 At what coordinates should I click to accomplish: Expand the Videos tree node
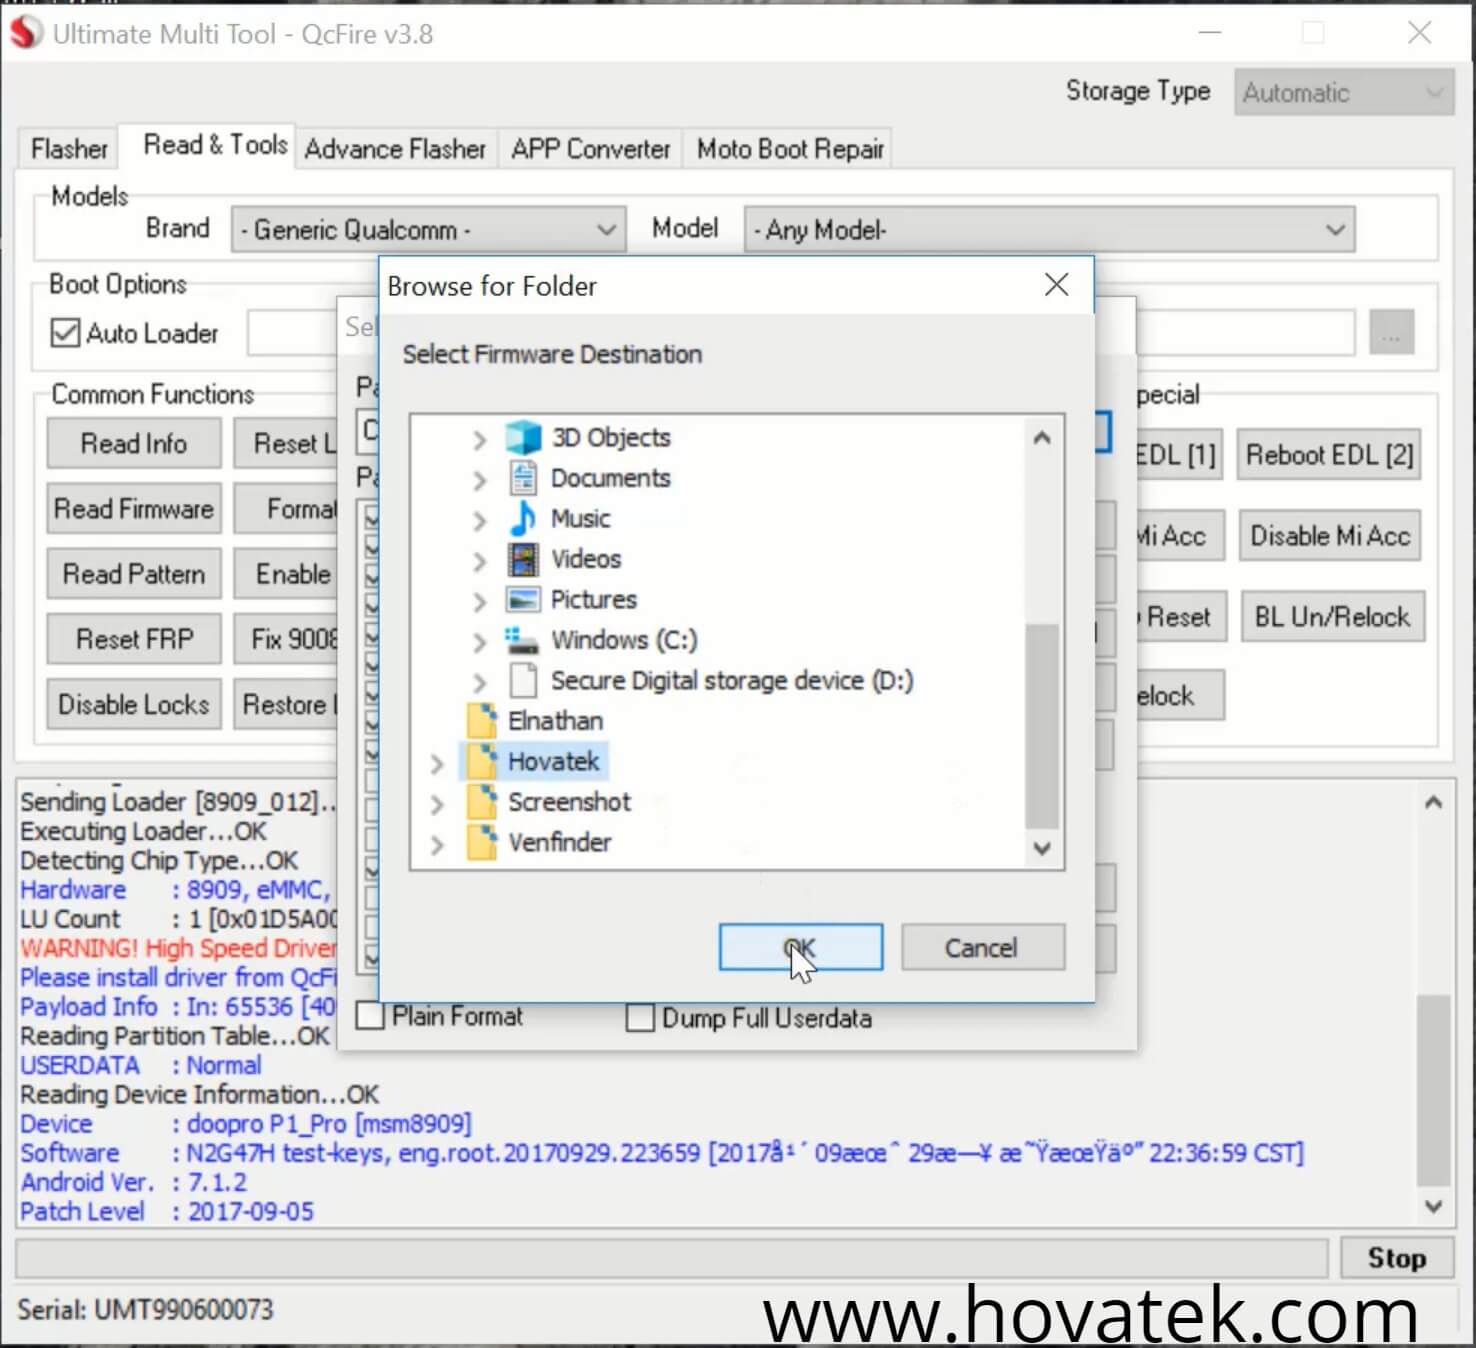(480, 561)
